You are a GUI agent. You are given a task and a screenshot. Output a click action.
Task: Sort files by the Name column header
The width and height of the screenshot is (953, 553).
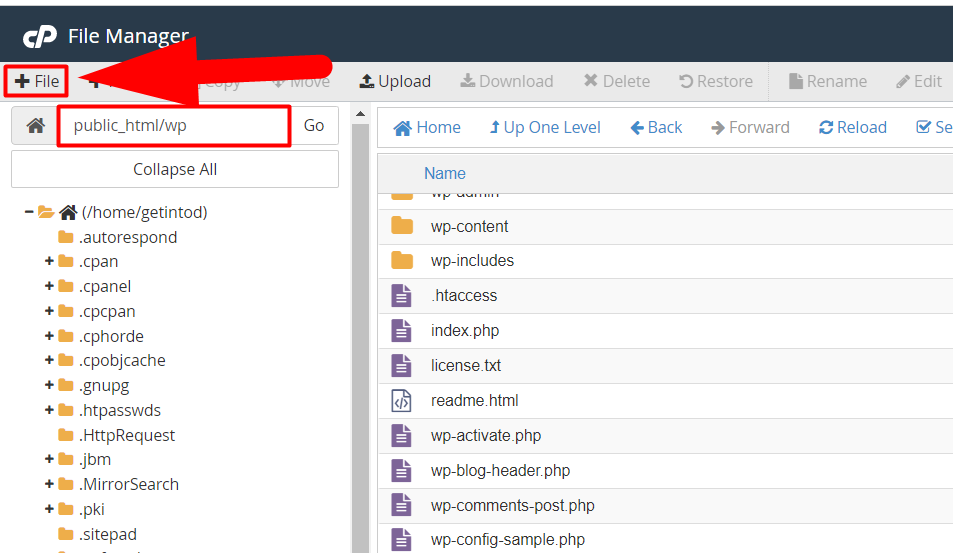[x=445, y=174]
